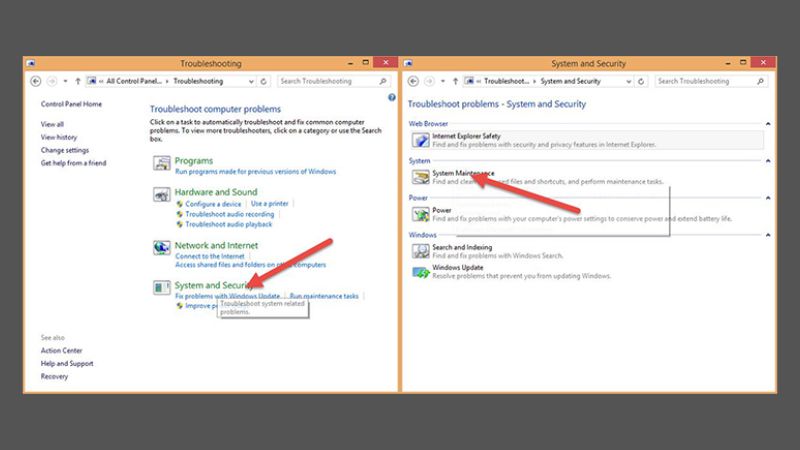The image size is (800, 450).
Task: Open Change settings link
Action: pyautogui.click(x=65, y=150)
